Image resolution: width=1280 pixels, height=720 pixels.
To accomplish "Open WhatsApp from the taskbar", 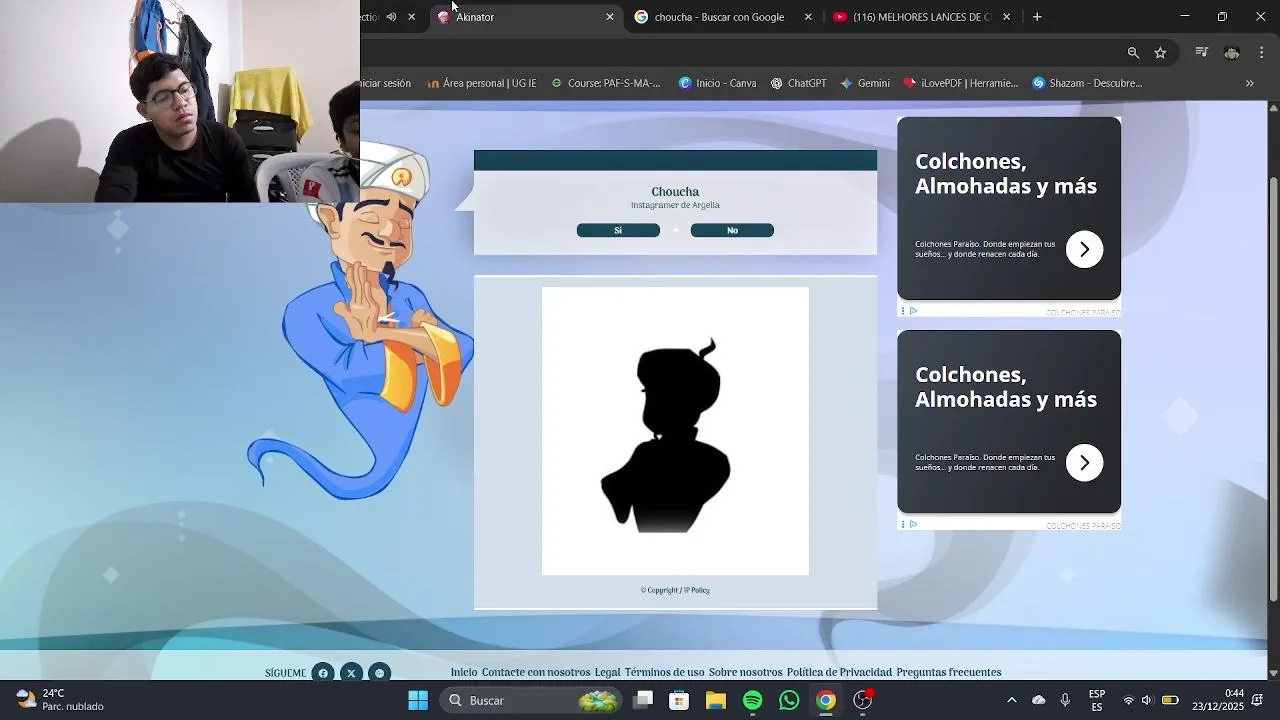I will pyautogui.click(x=789, y=700).
